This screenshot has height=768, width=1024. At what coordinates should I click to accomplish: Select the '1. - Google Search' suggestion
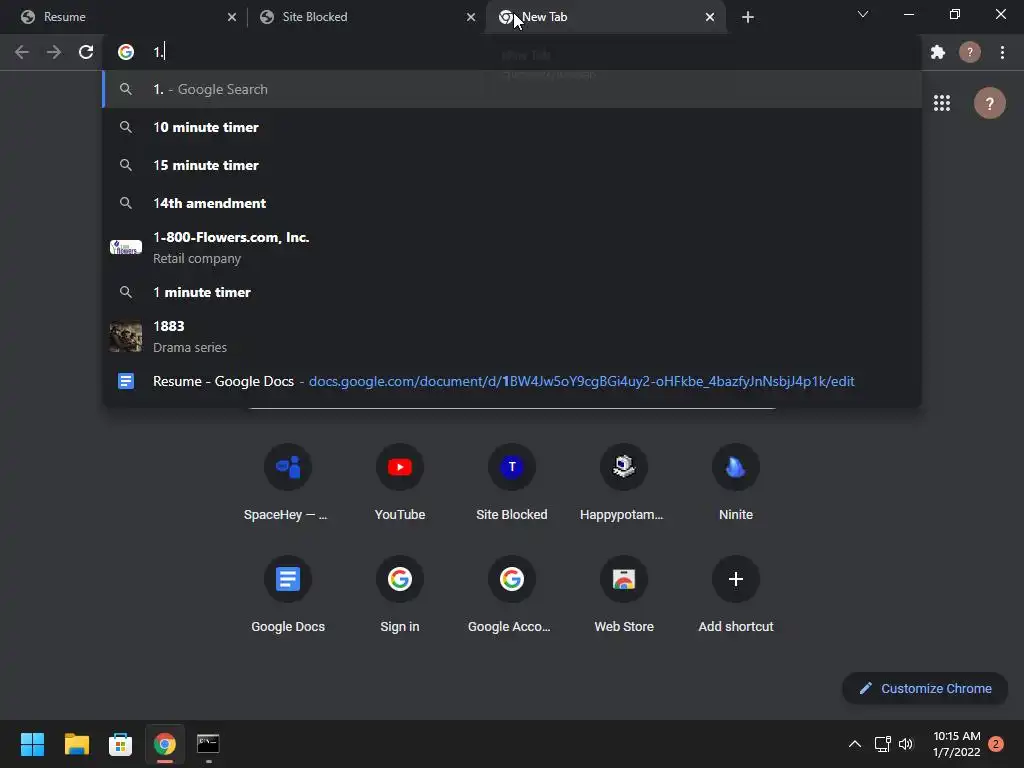click(512, 89)
